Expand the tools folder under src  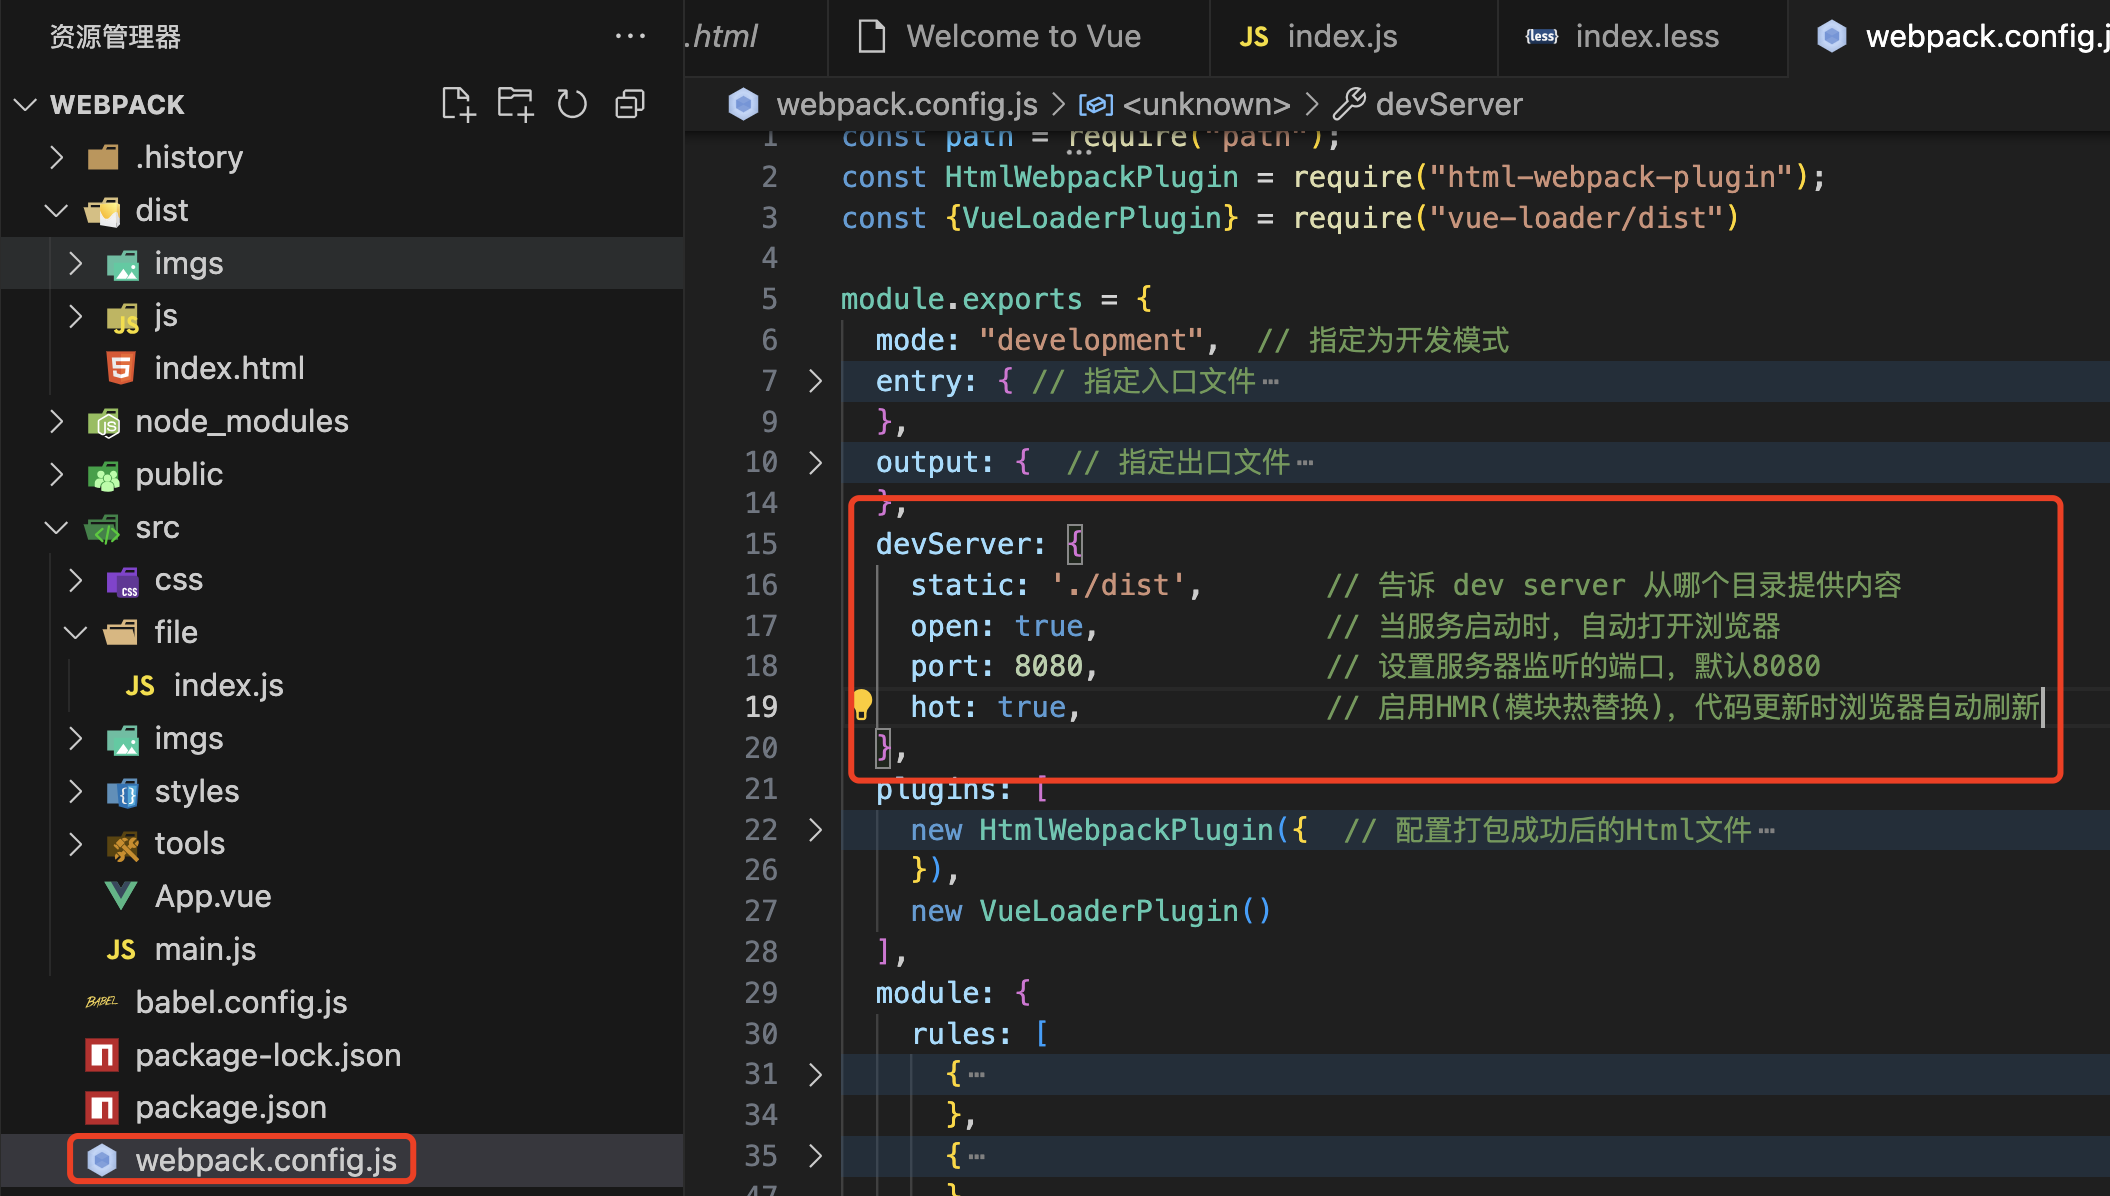click(76, 844)
